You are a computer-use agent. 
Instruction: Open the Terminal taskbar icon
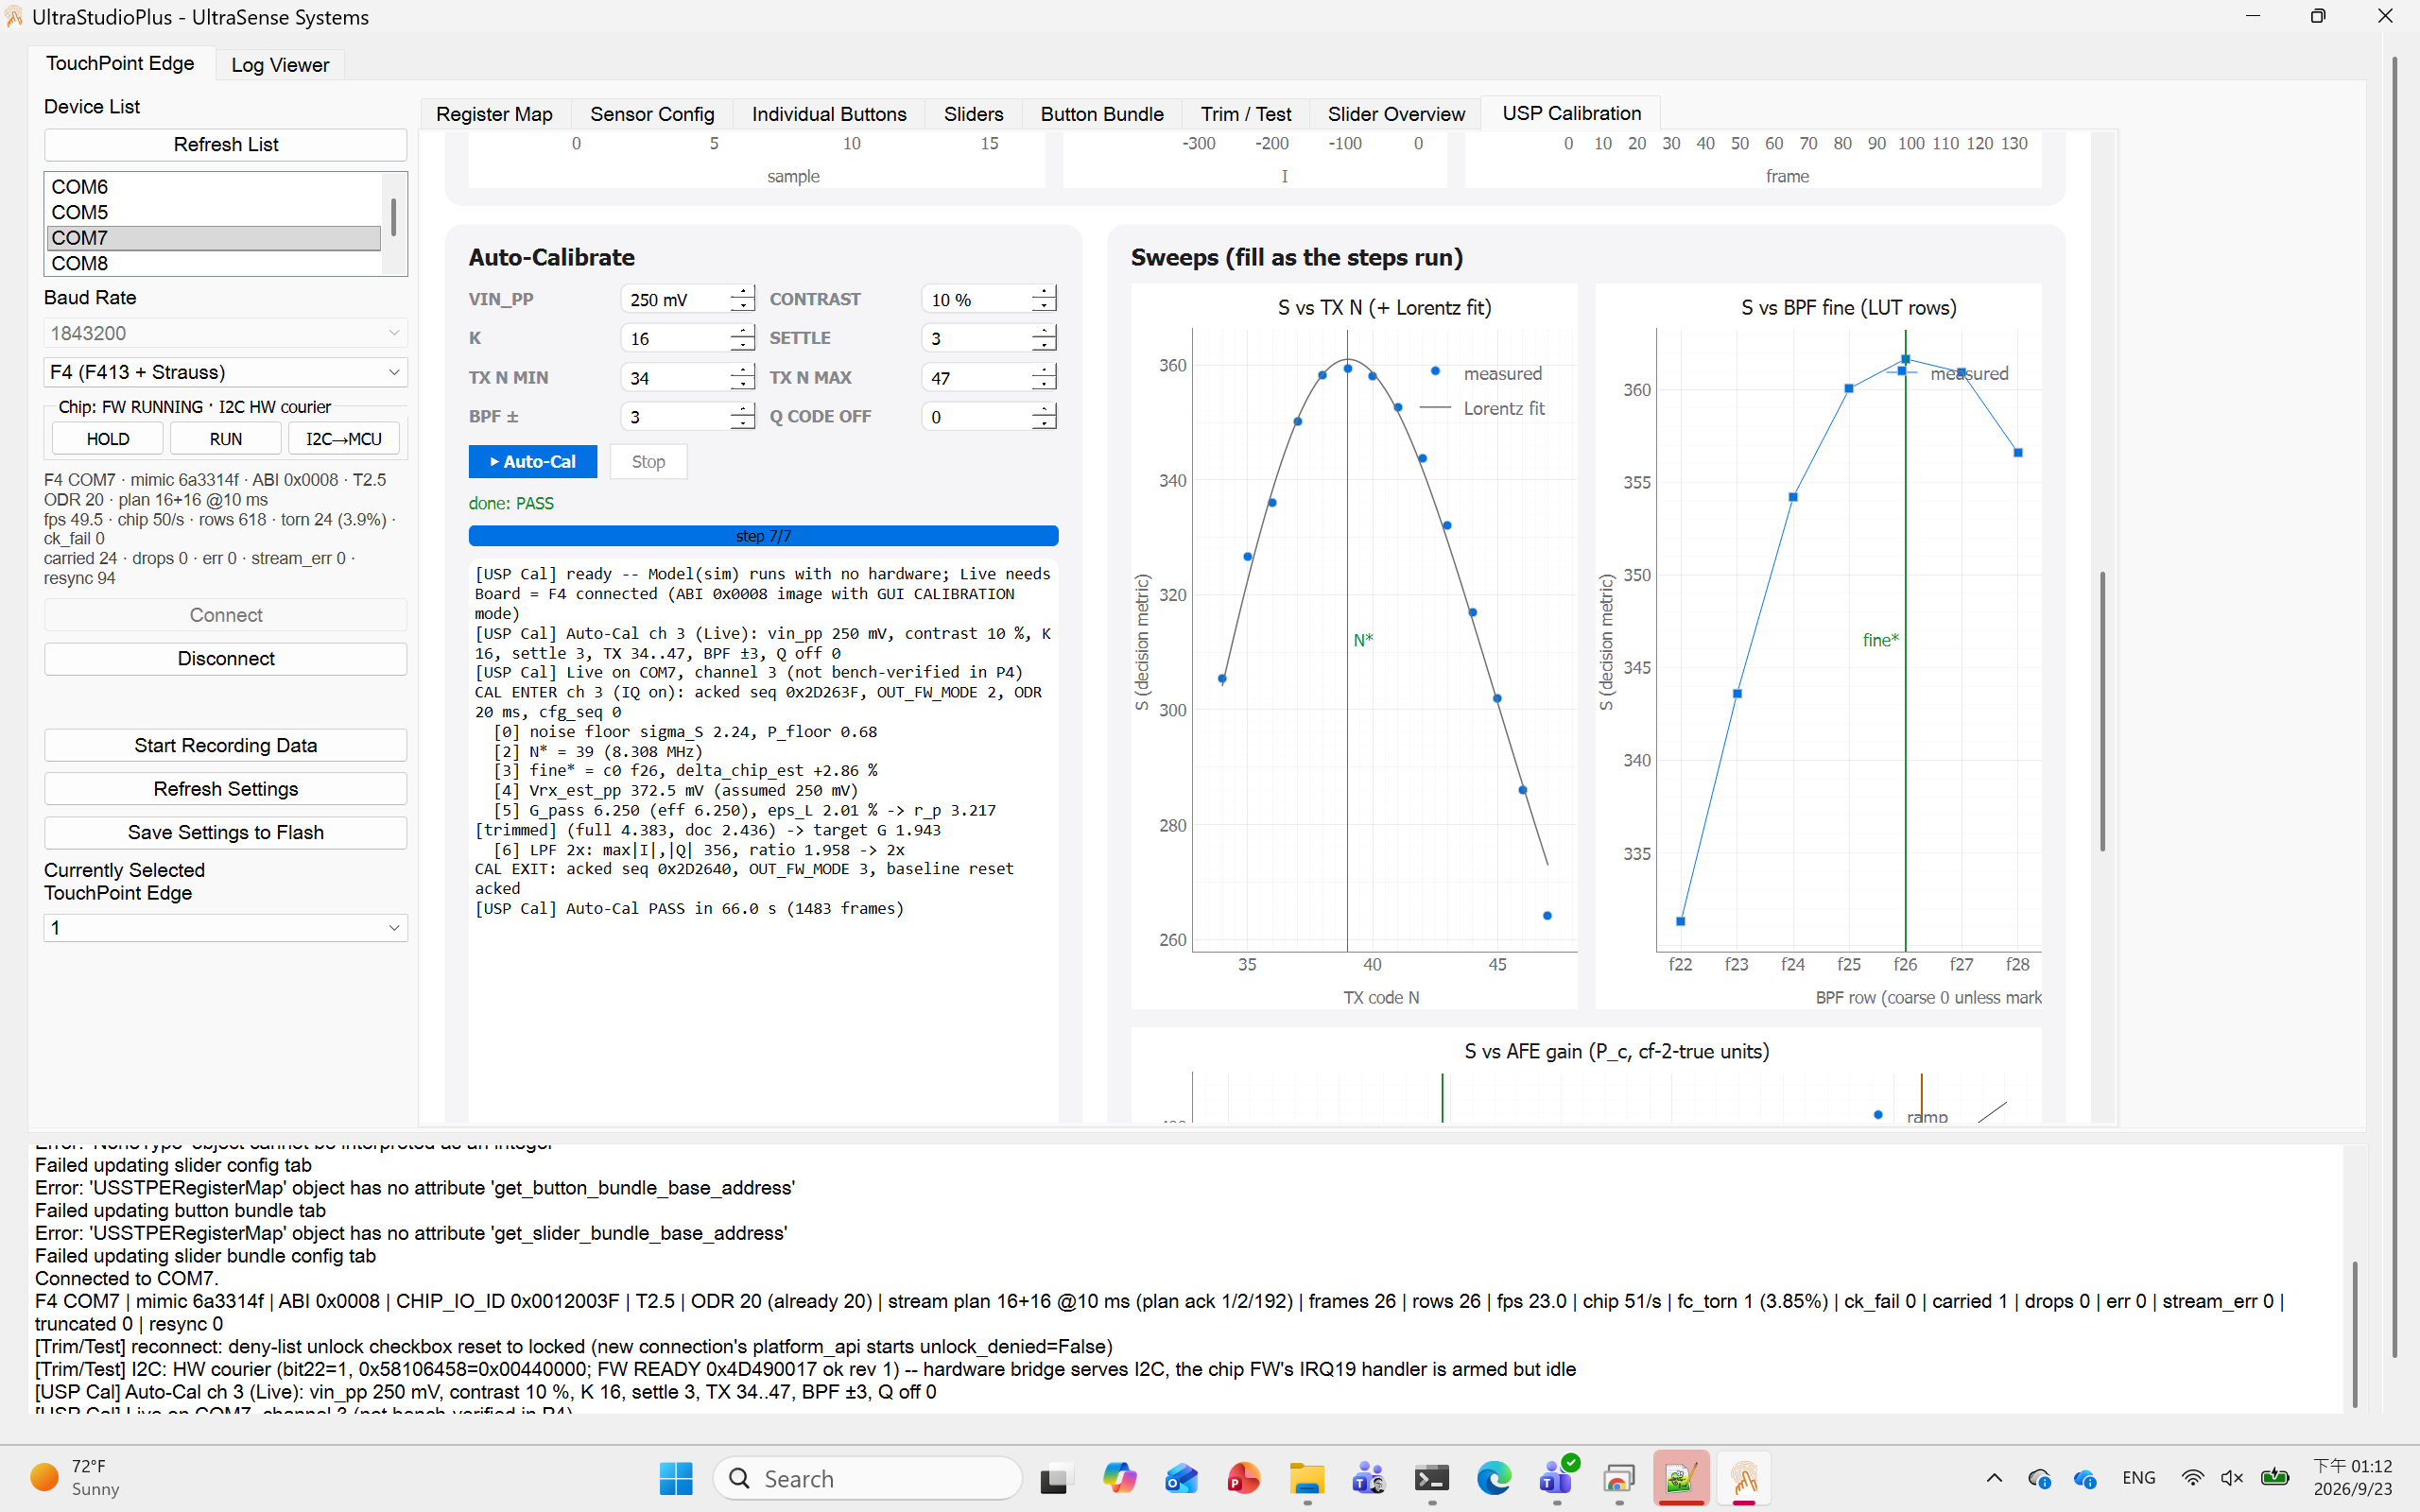point(1431,1478)
